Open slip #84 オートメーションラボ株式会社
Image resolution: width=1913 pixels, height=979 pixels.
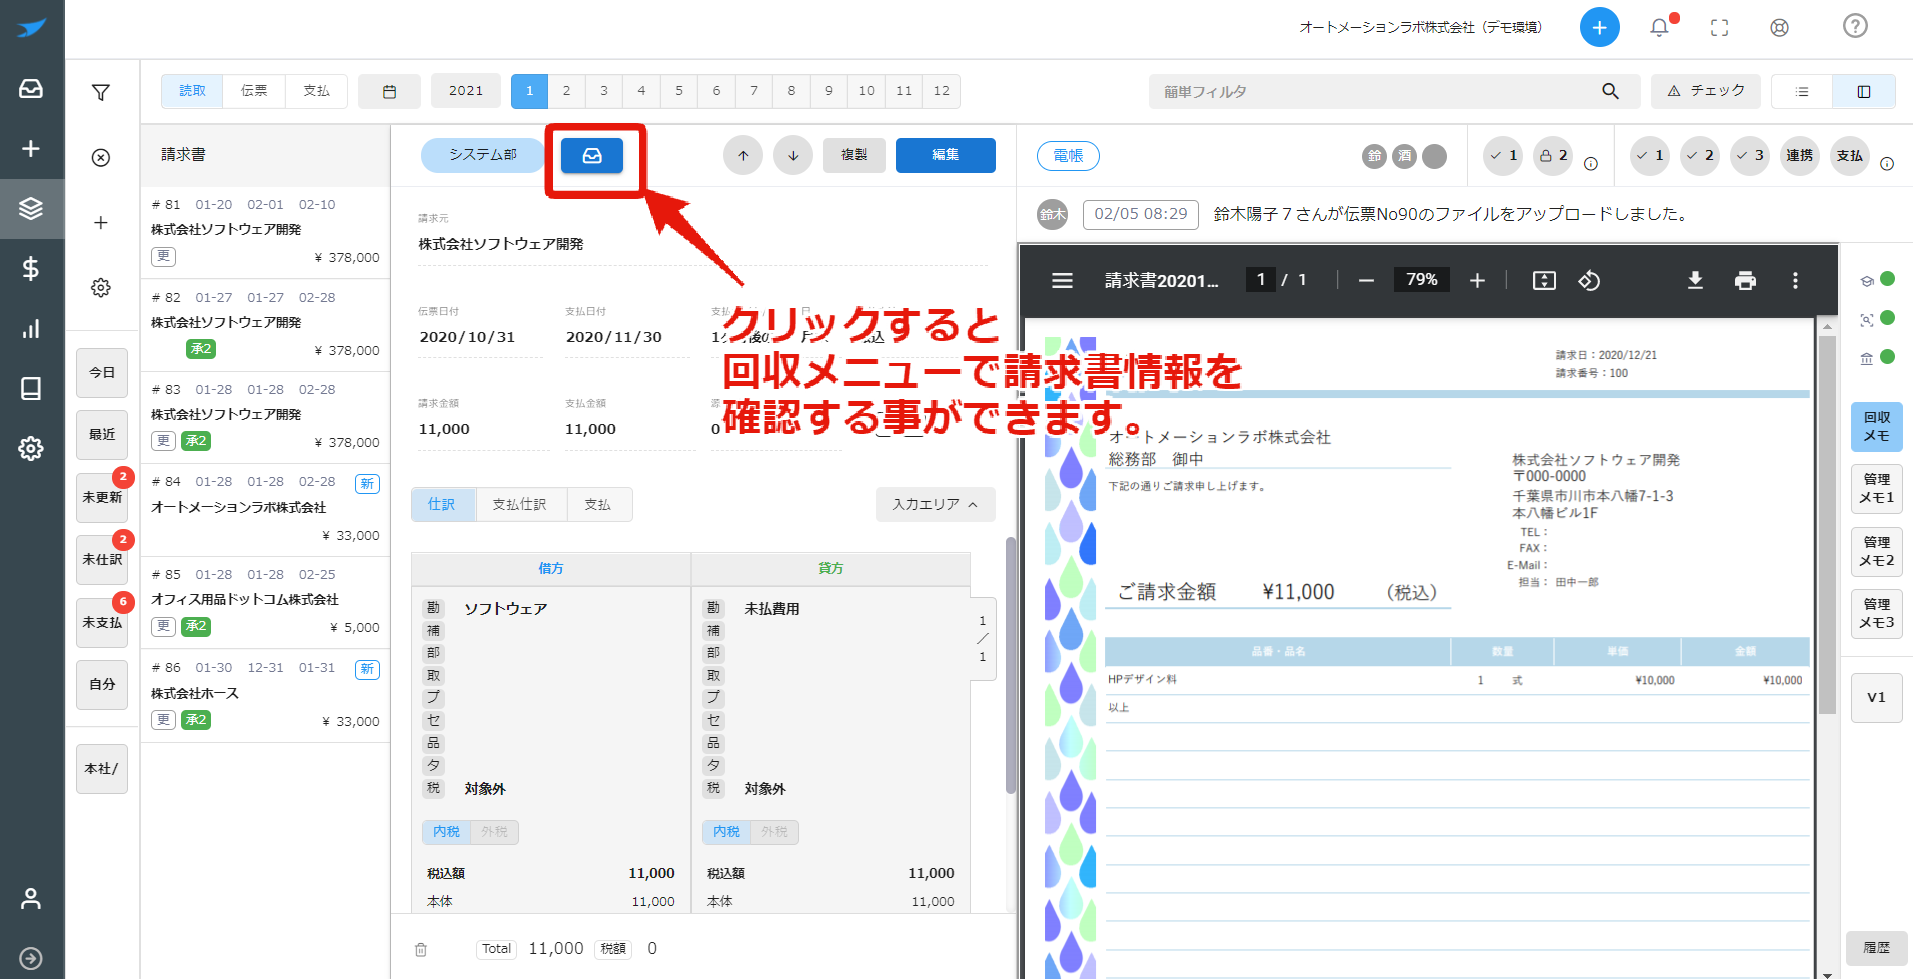click(x=265, y=510)
